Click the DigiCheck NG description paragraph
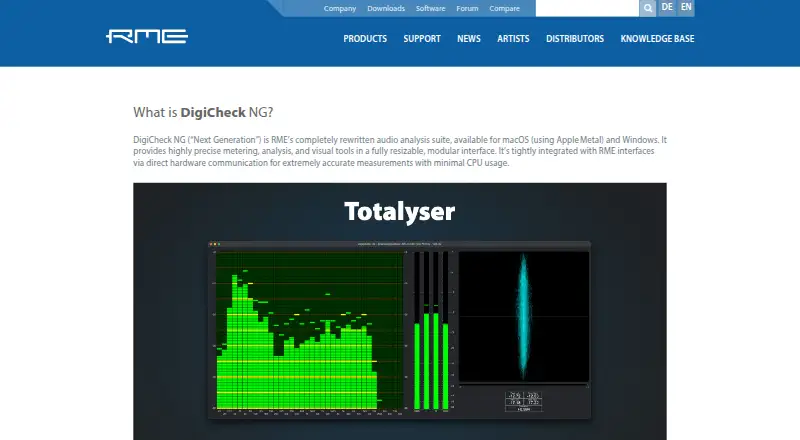This screenshot has width=800, height=440. (400, 151)
